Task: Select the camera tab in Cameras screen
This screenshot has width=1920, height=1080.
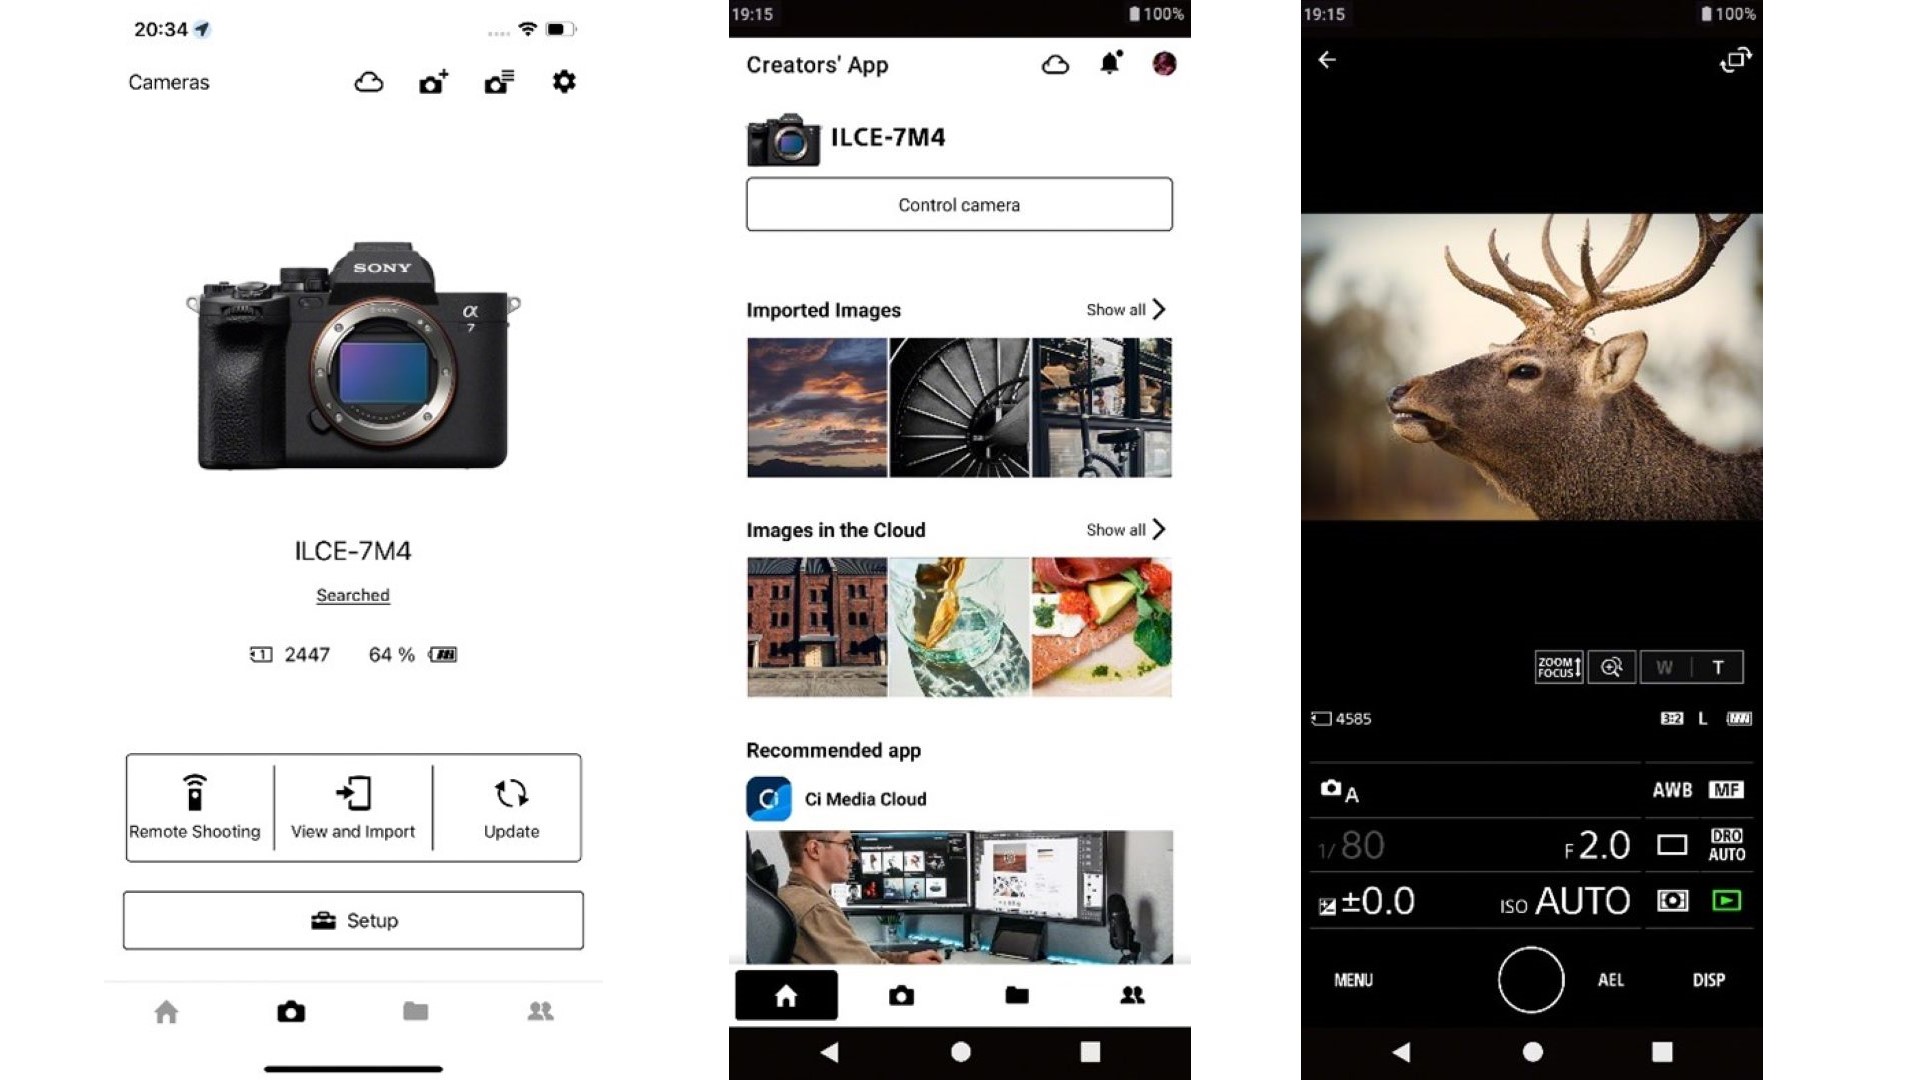Action: click(291, 1012)
